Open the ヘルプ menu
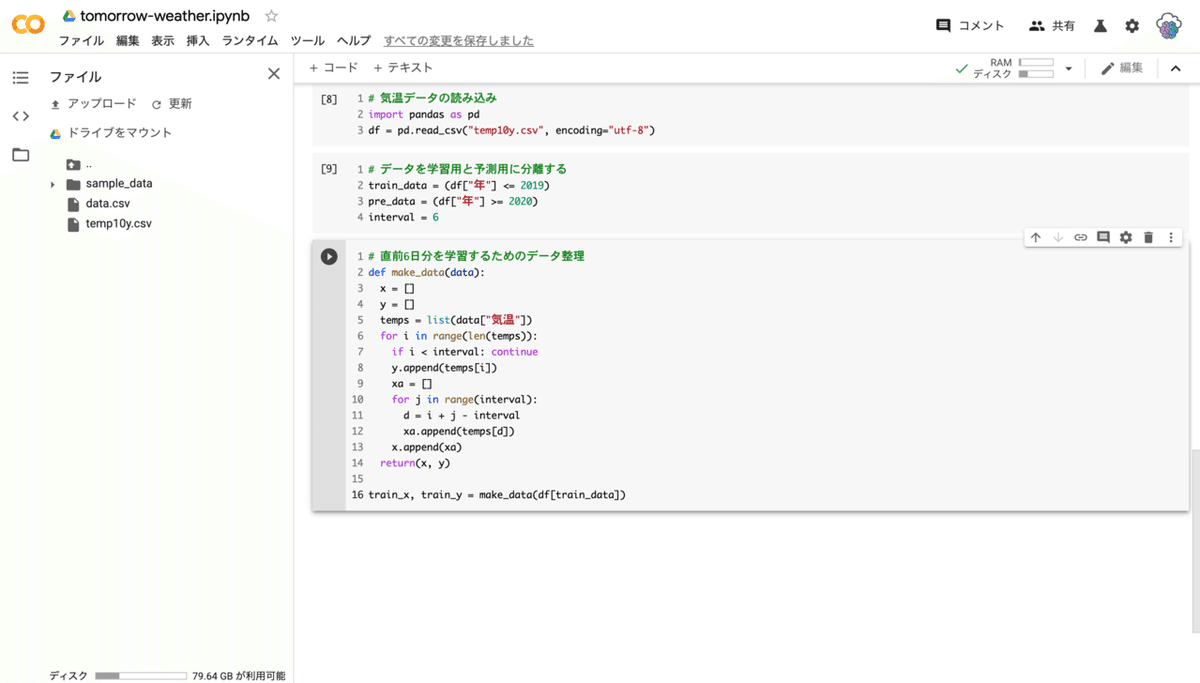 (x=353, y=41)
